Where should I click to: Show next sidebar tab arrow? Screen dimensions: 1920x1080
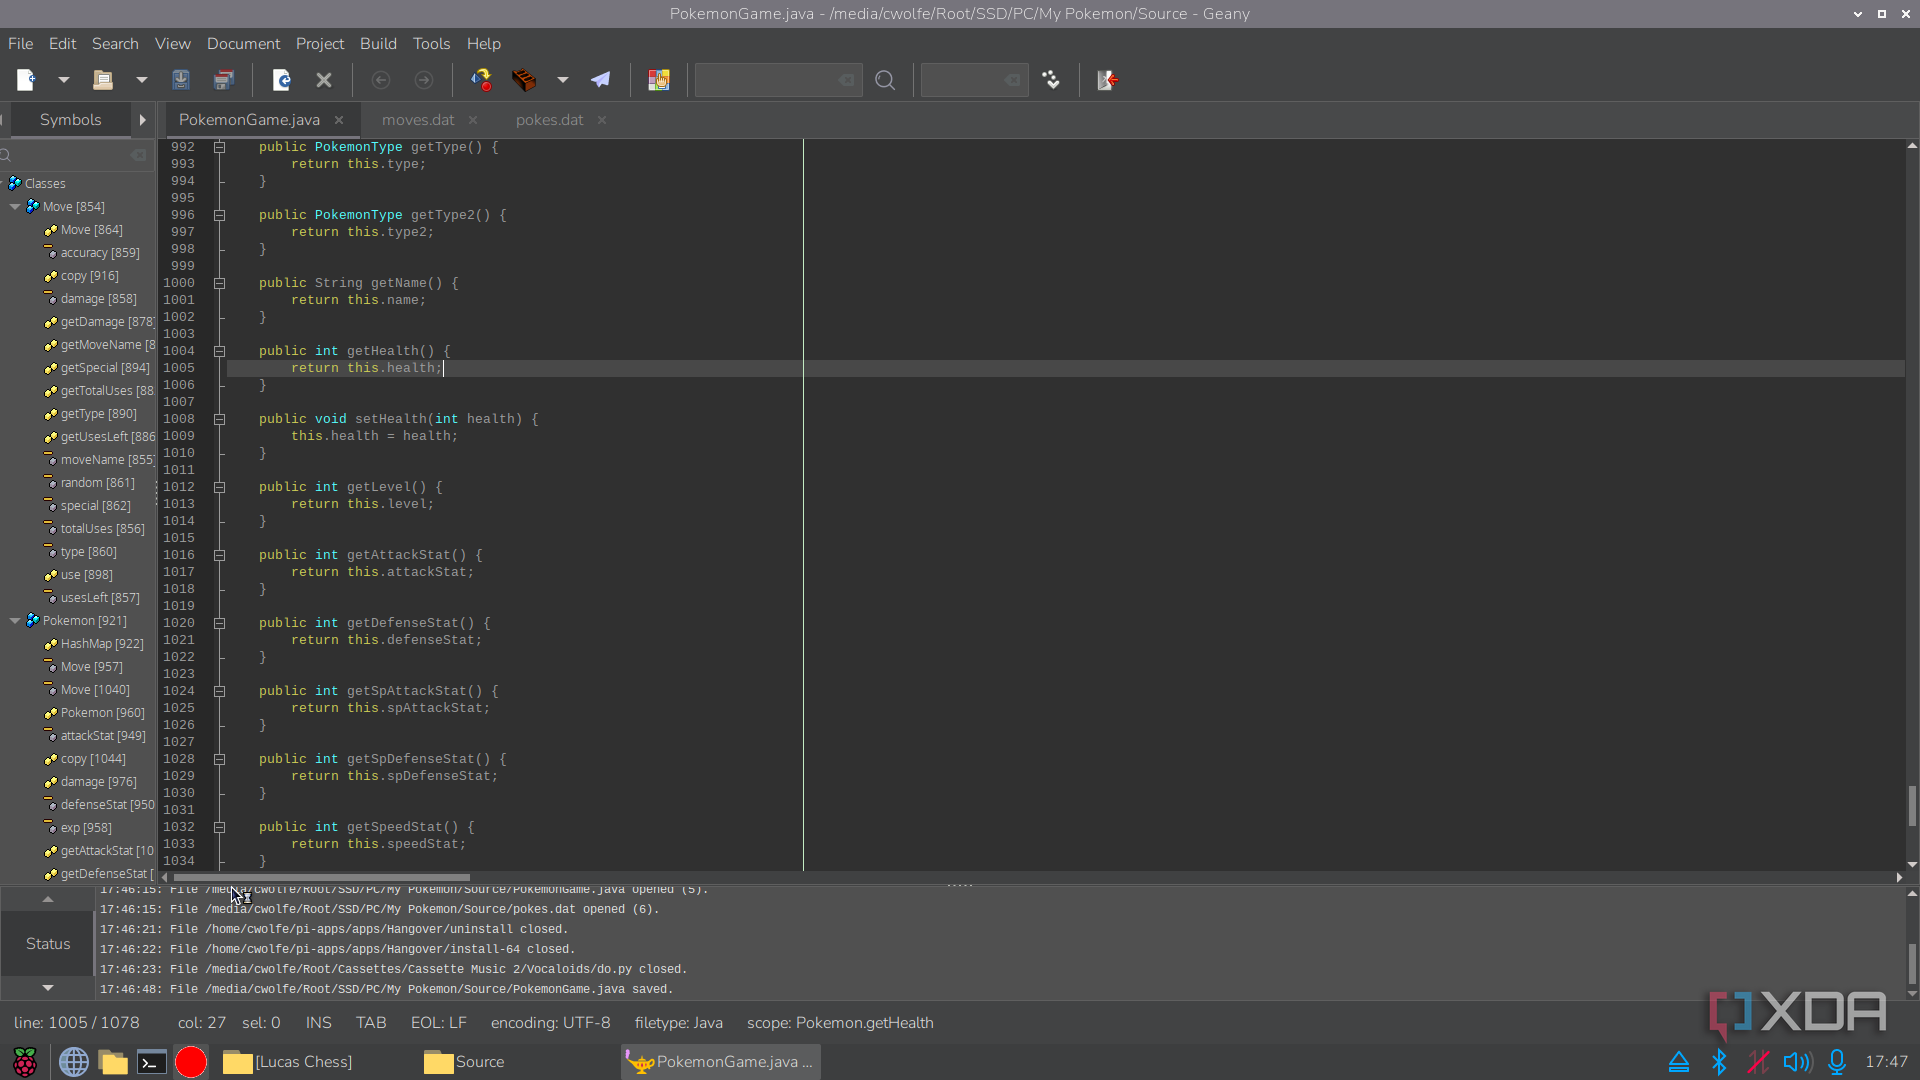point(143,120)
